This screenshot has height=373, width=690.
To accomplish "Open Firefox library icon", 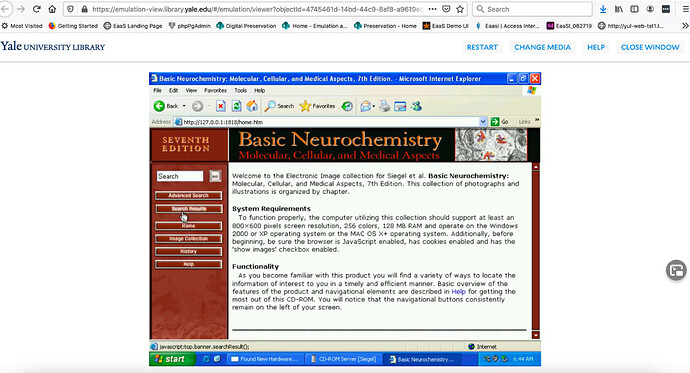I will pos(619,9).
